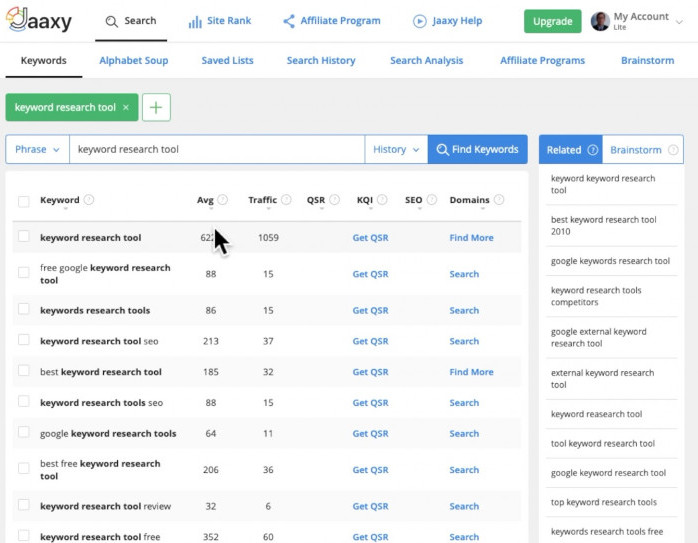Check the box for keywords research tools
698x543 pixels.
tap(24, 308)
